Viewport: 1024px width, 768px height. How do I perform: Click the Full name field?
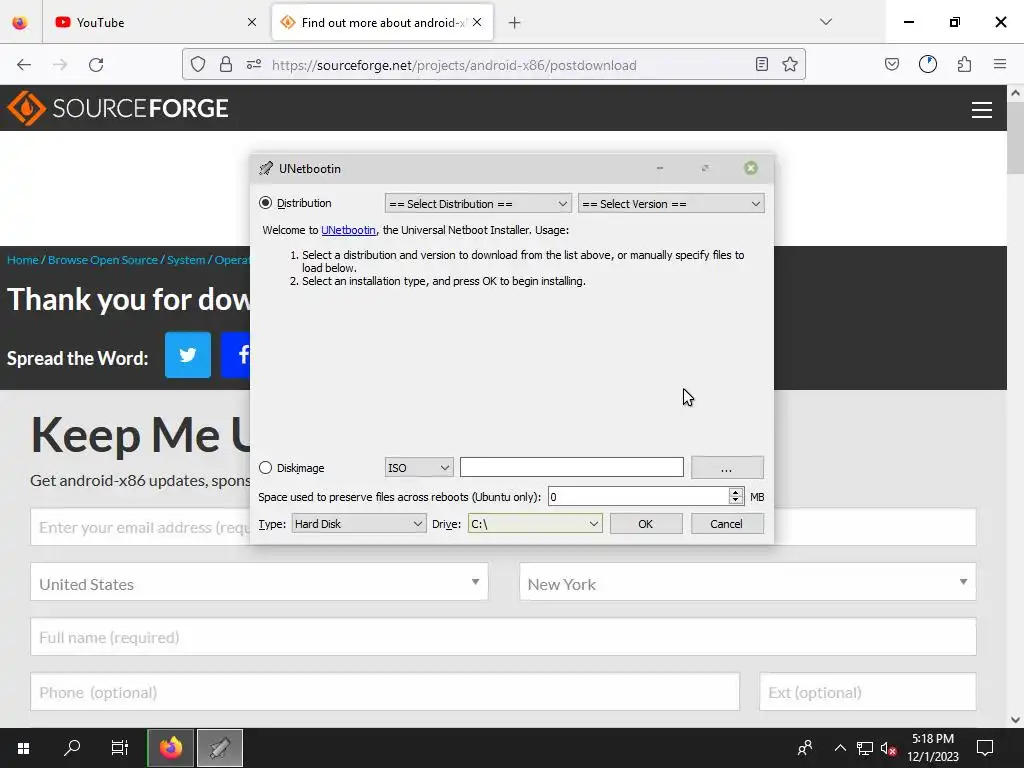pos(504,637)
